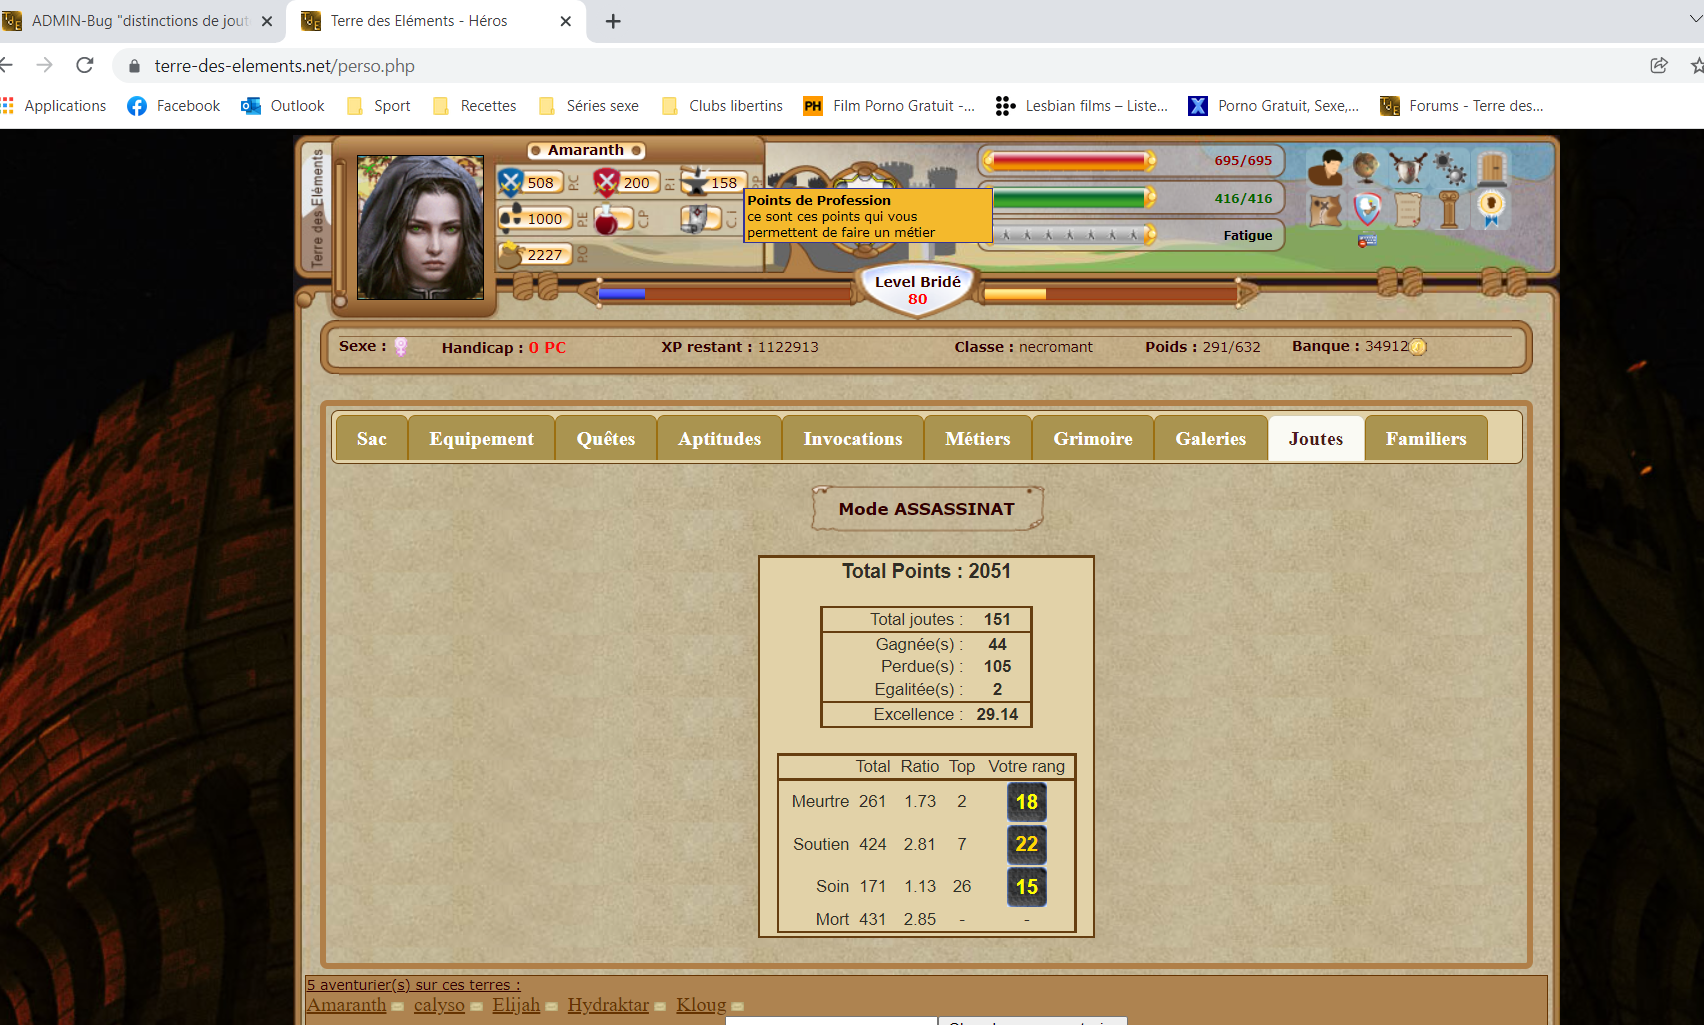Open the Elijah adventurer link

516,1005
